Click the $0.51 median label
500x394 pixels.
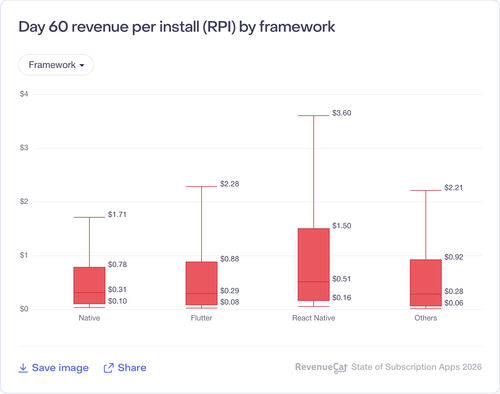[342, 279]
